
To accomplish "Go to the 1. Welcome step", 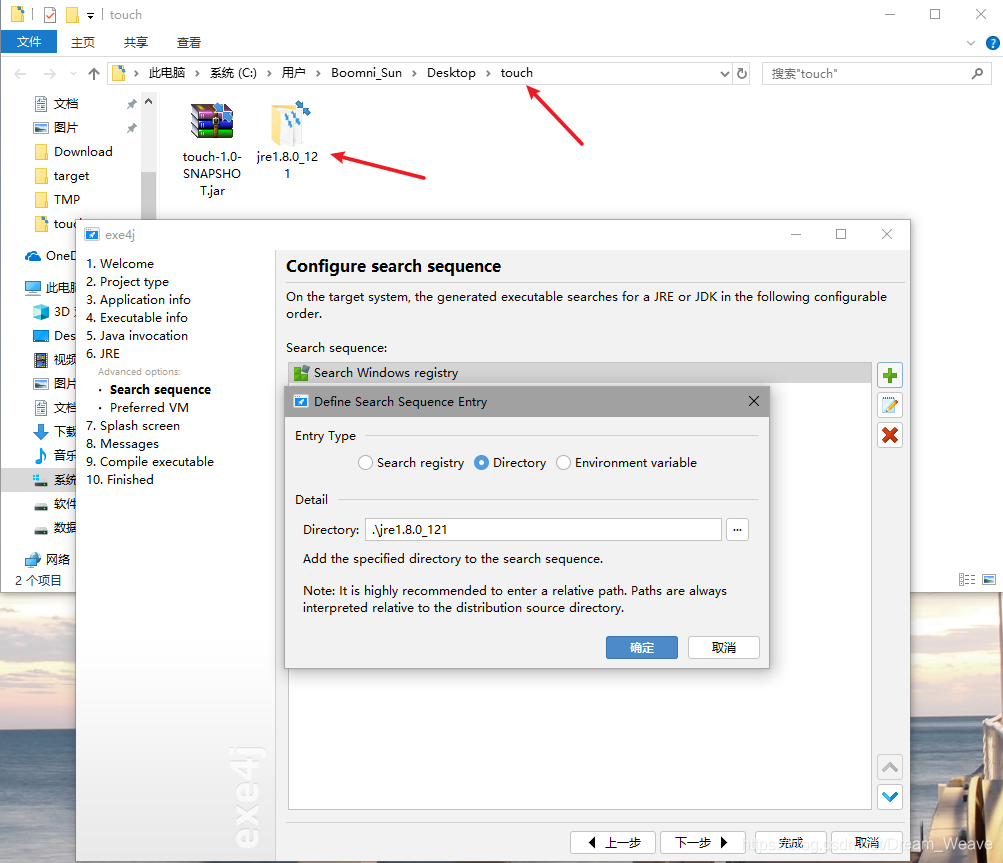I will (x=120, y=264).
